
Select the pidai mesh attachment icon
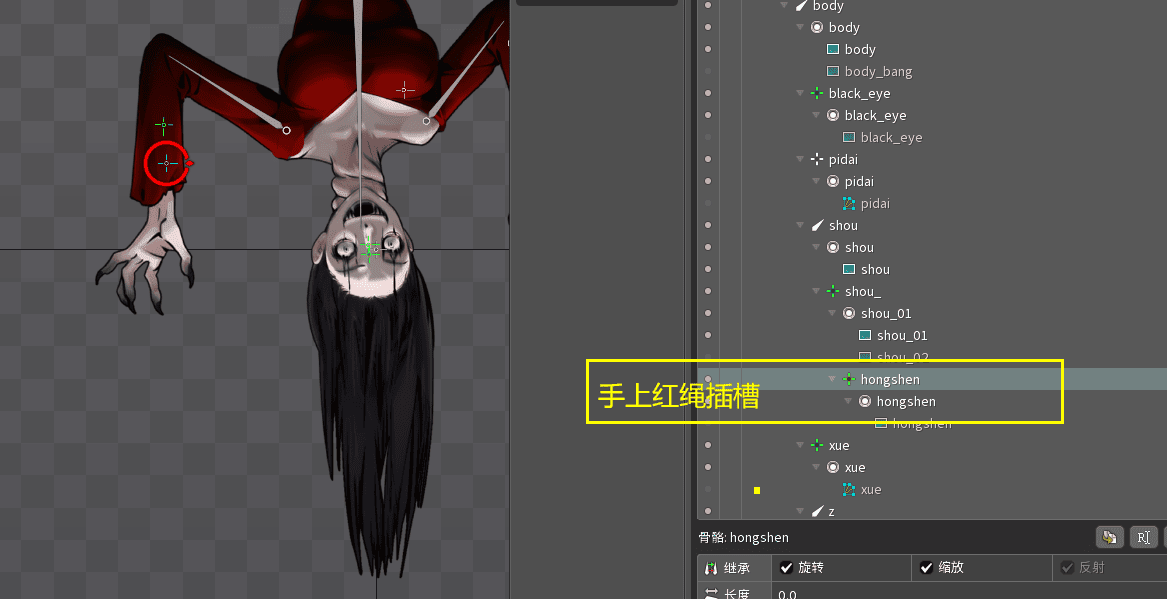pyautogui.click(x=849, y=203)
